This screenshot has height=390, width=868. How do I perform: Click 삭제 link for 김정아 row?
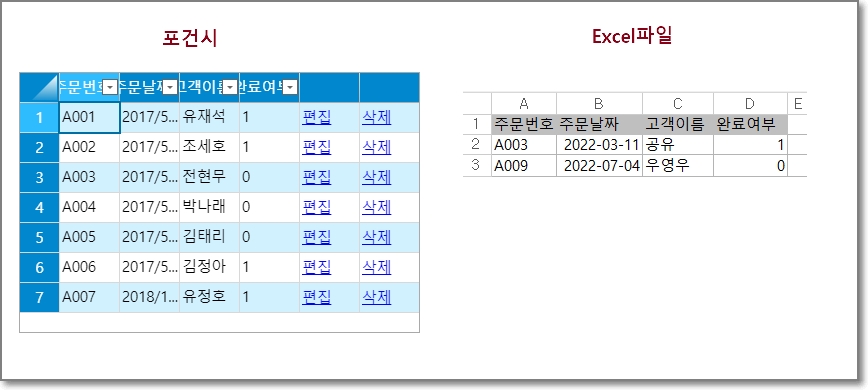[x=377, y=267]
